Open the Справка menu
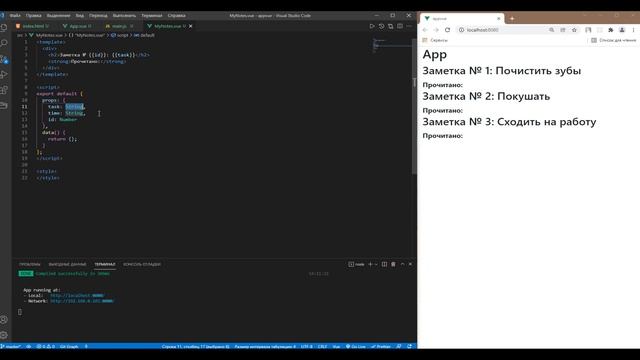The image size is (640, 360). (x=176, y=16)
